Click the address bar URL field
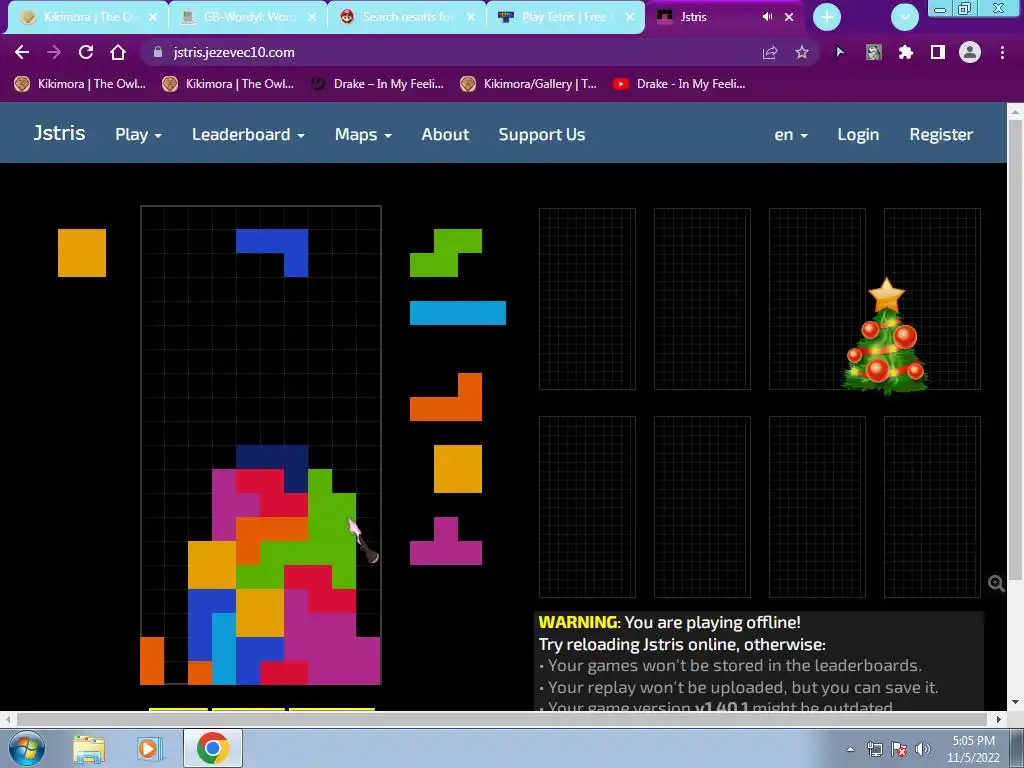Screen dimensions: 1024x768 [x=457, y=52]
